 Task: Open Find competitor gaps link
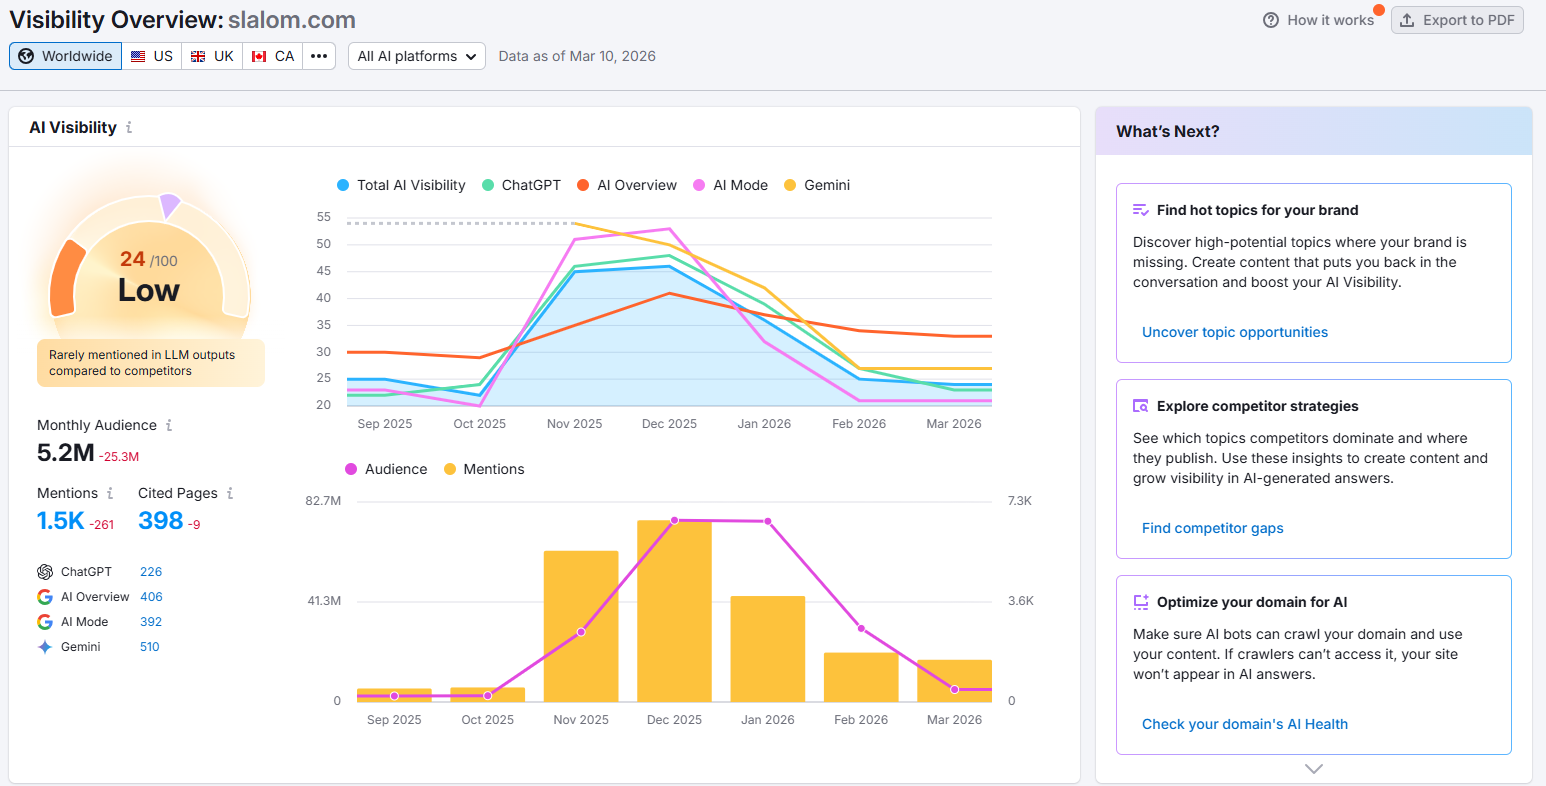1213,528
